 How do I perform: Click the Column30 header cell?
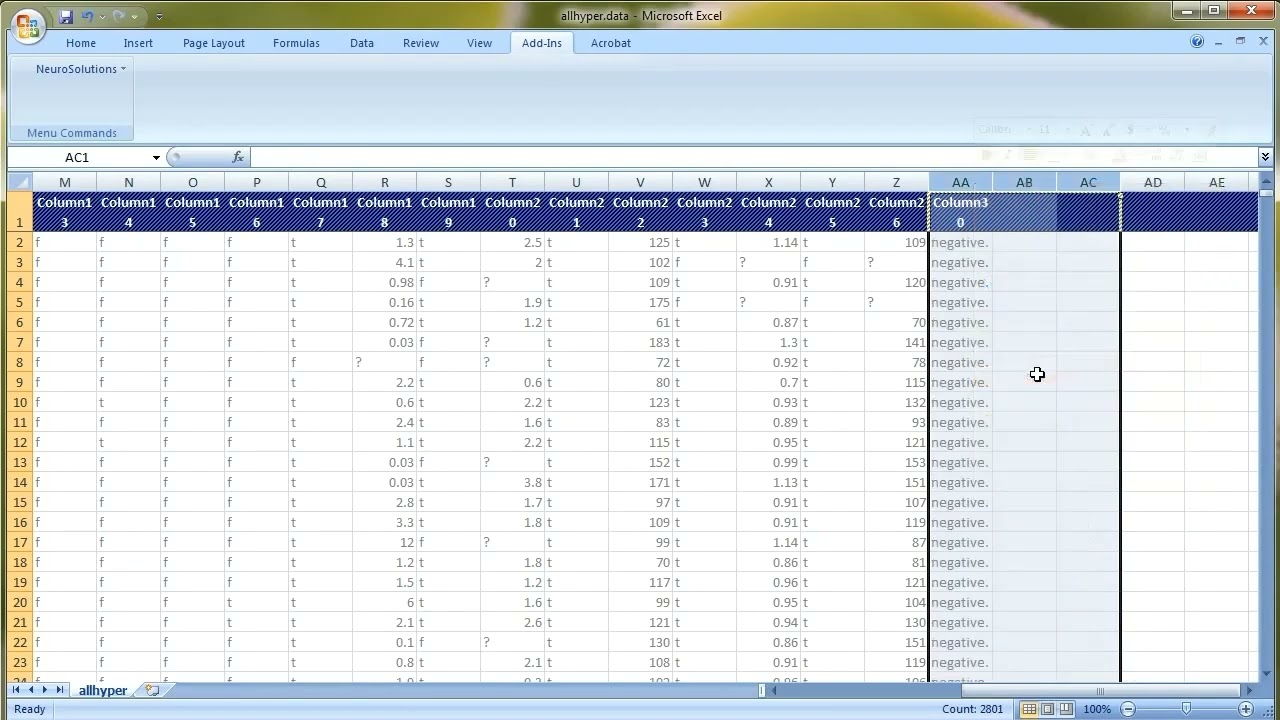pos(961,212)
